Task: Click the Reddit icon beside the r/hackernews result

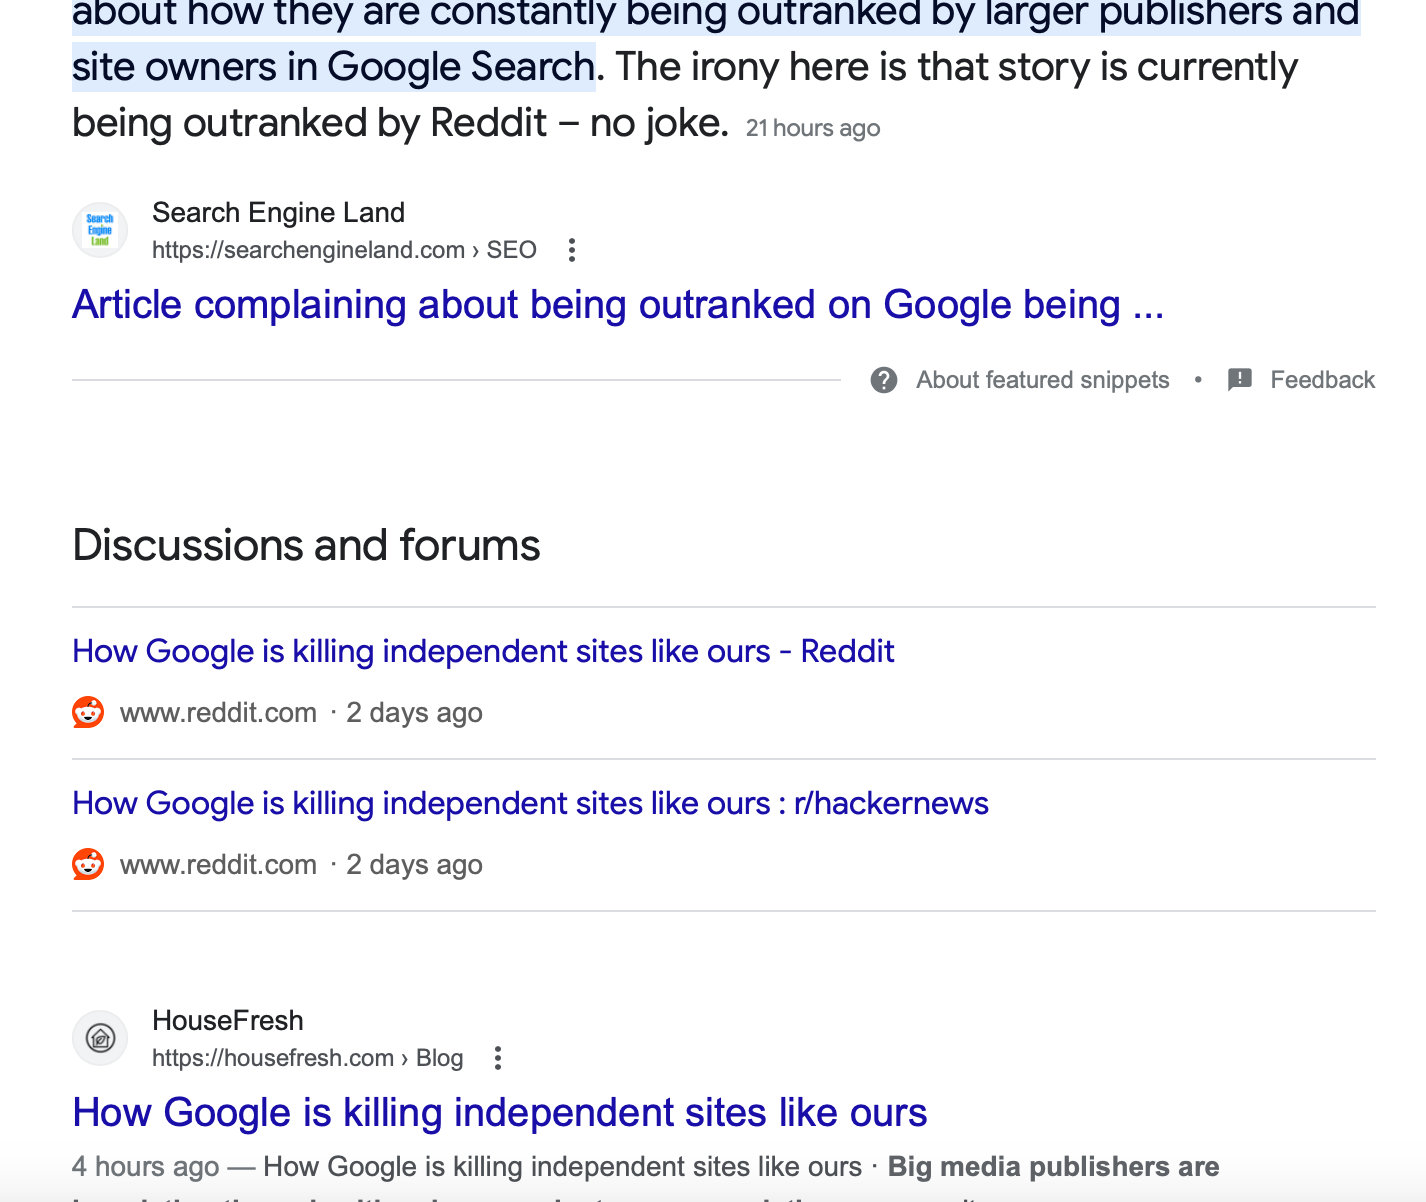Action: [88, 864]
